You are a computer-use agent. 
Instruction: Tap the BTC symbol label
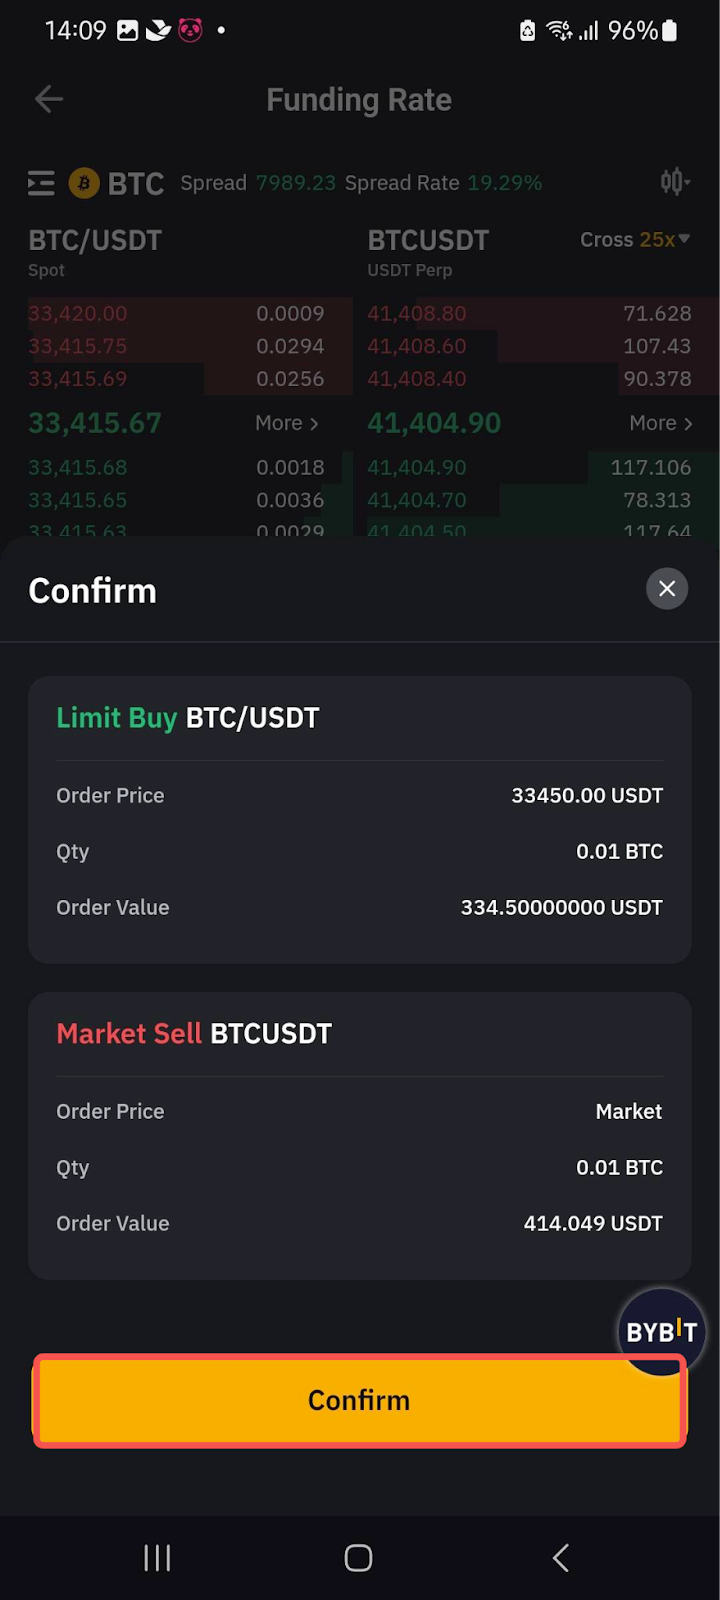(x=136, y=184)
